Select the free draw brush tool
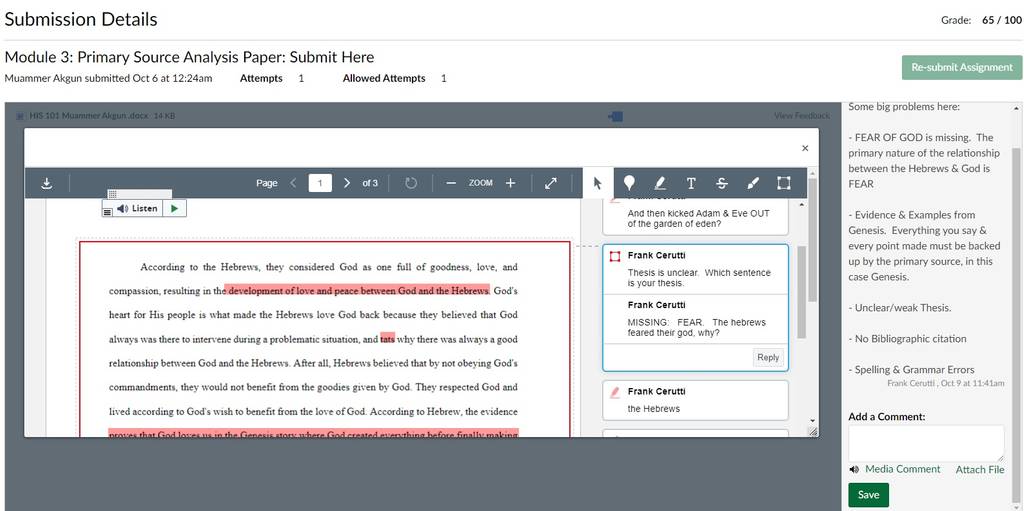 pyautogui.click(x=752, y=183)
